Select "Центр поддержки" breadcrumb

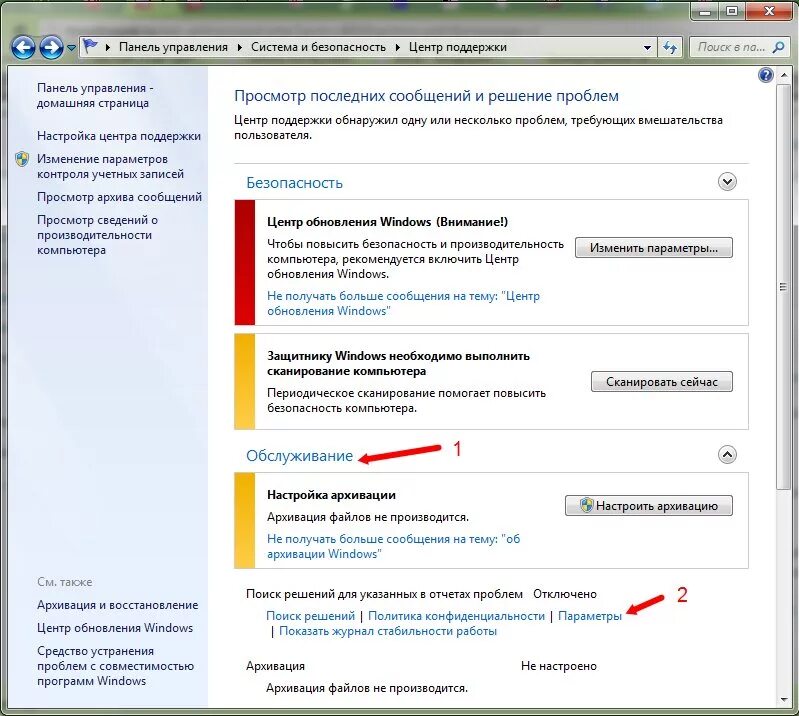pyautogui.click(x=458, y=47)
